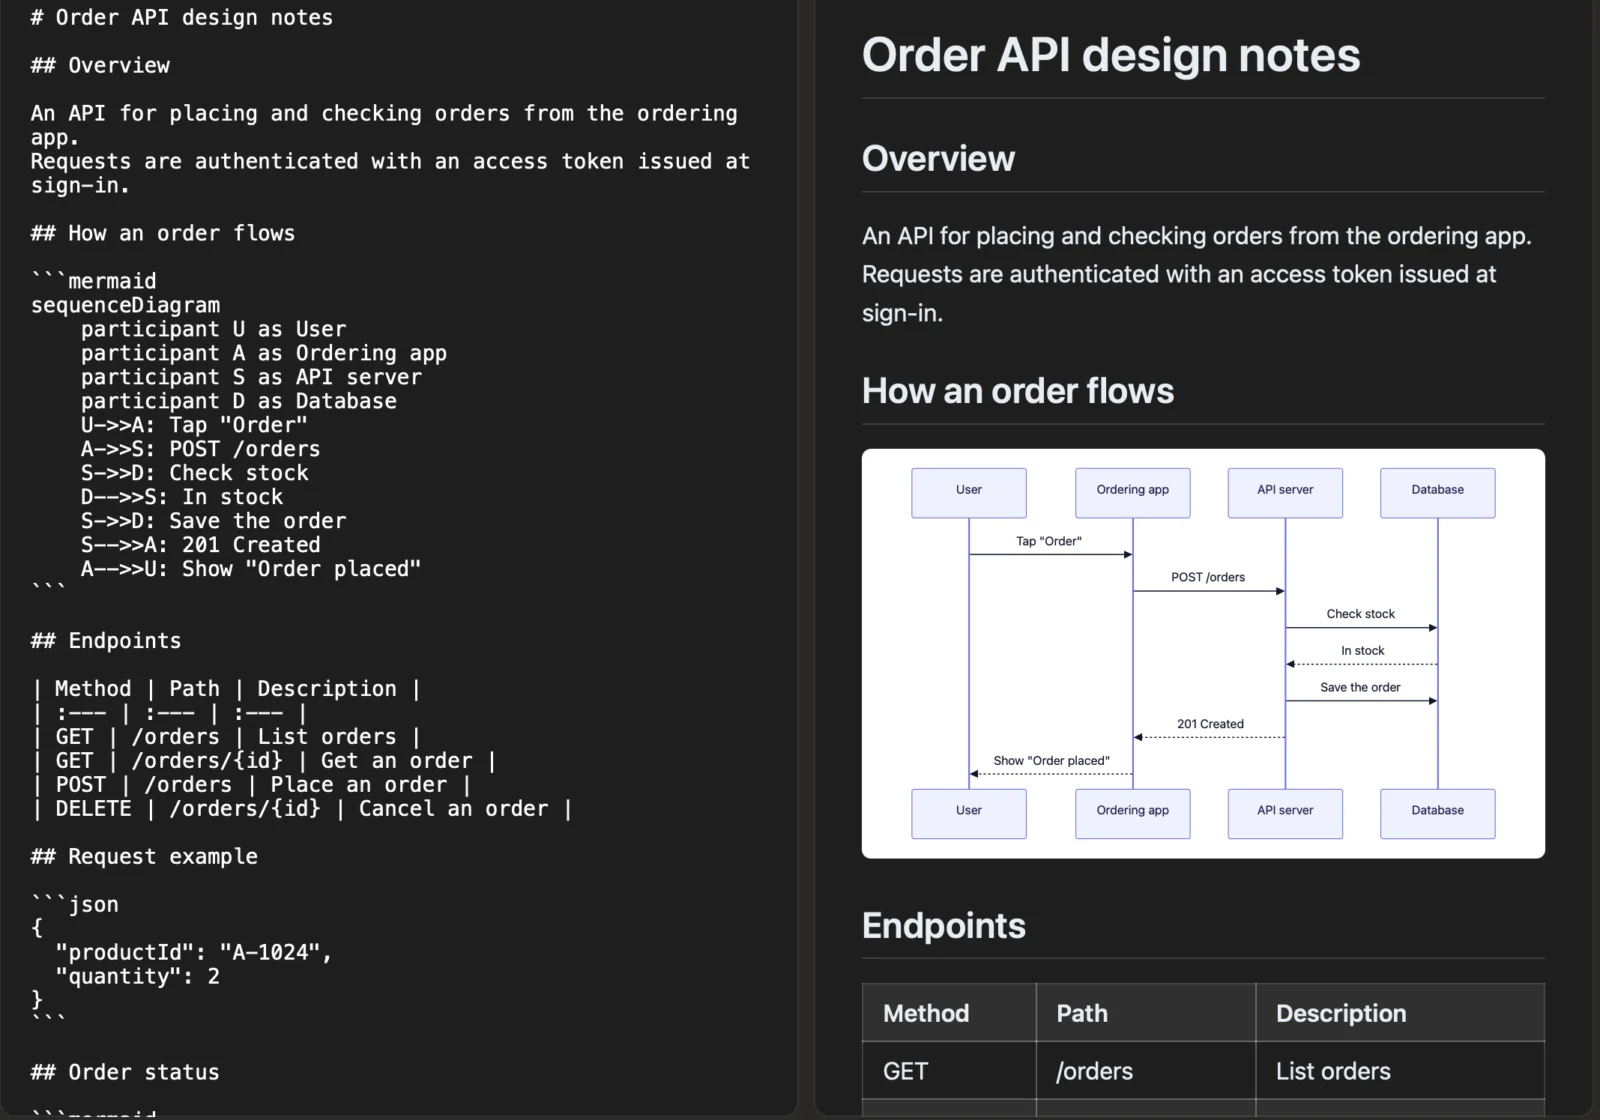This screenshot has height=1120, width=1600.
Task: Click the 'How an order flows' preview heading
Action: 1018,391
